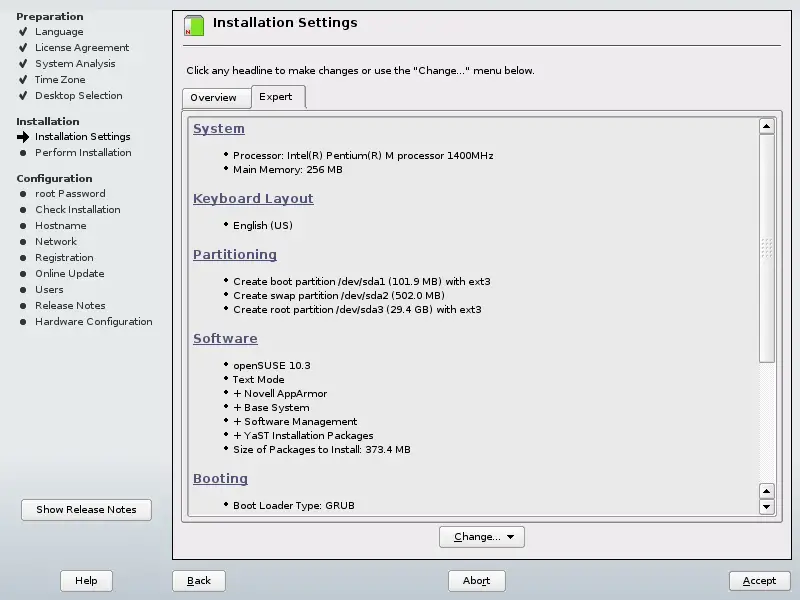Switch to the Overview tab
This screenshot has height=600, width=800.
click(216, 97)
